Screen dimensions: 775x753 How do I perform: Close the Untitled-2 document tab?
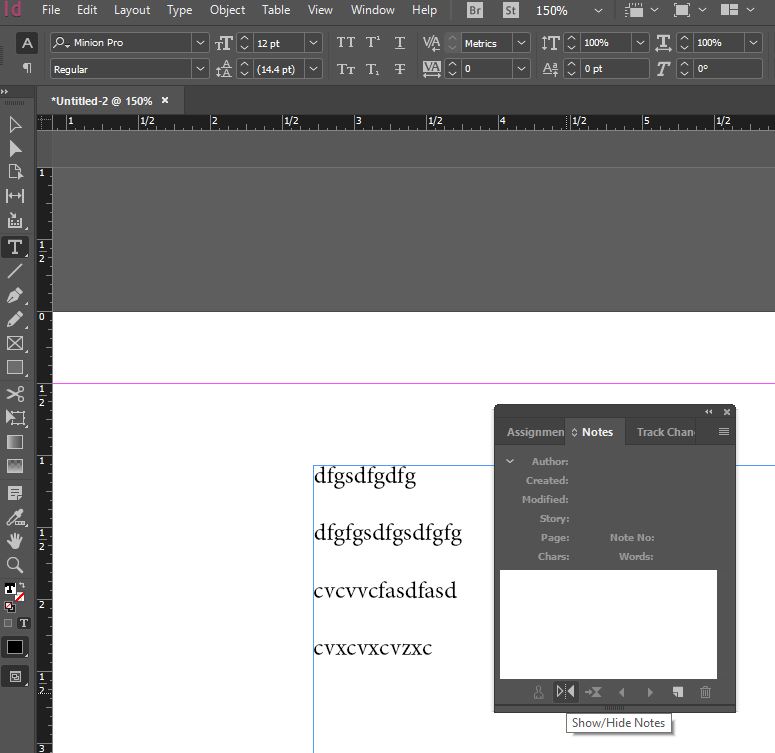165,100
